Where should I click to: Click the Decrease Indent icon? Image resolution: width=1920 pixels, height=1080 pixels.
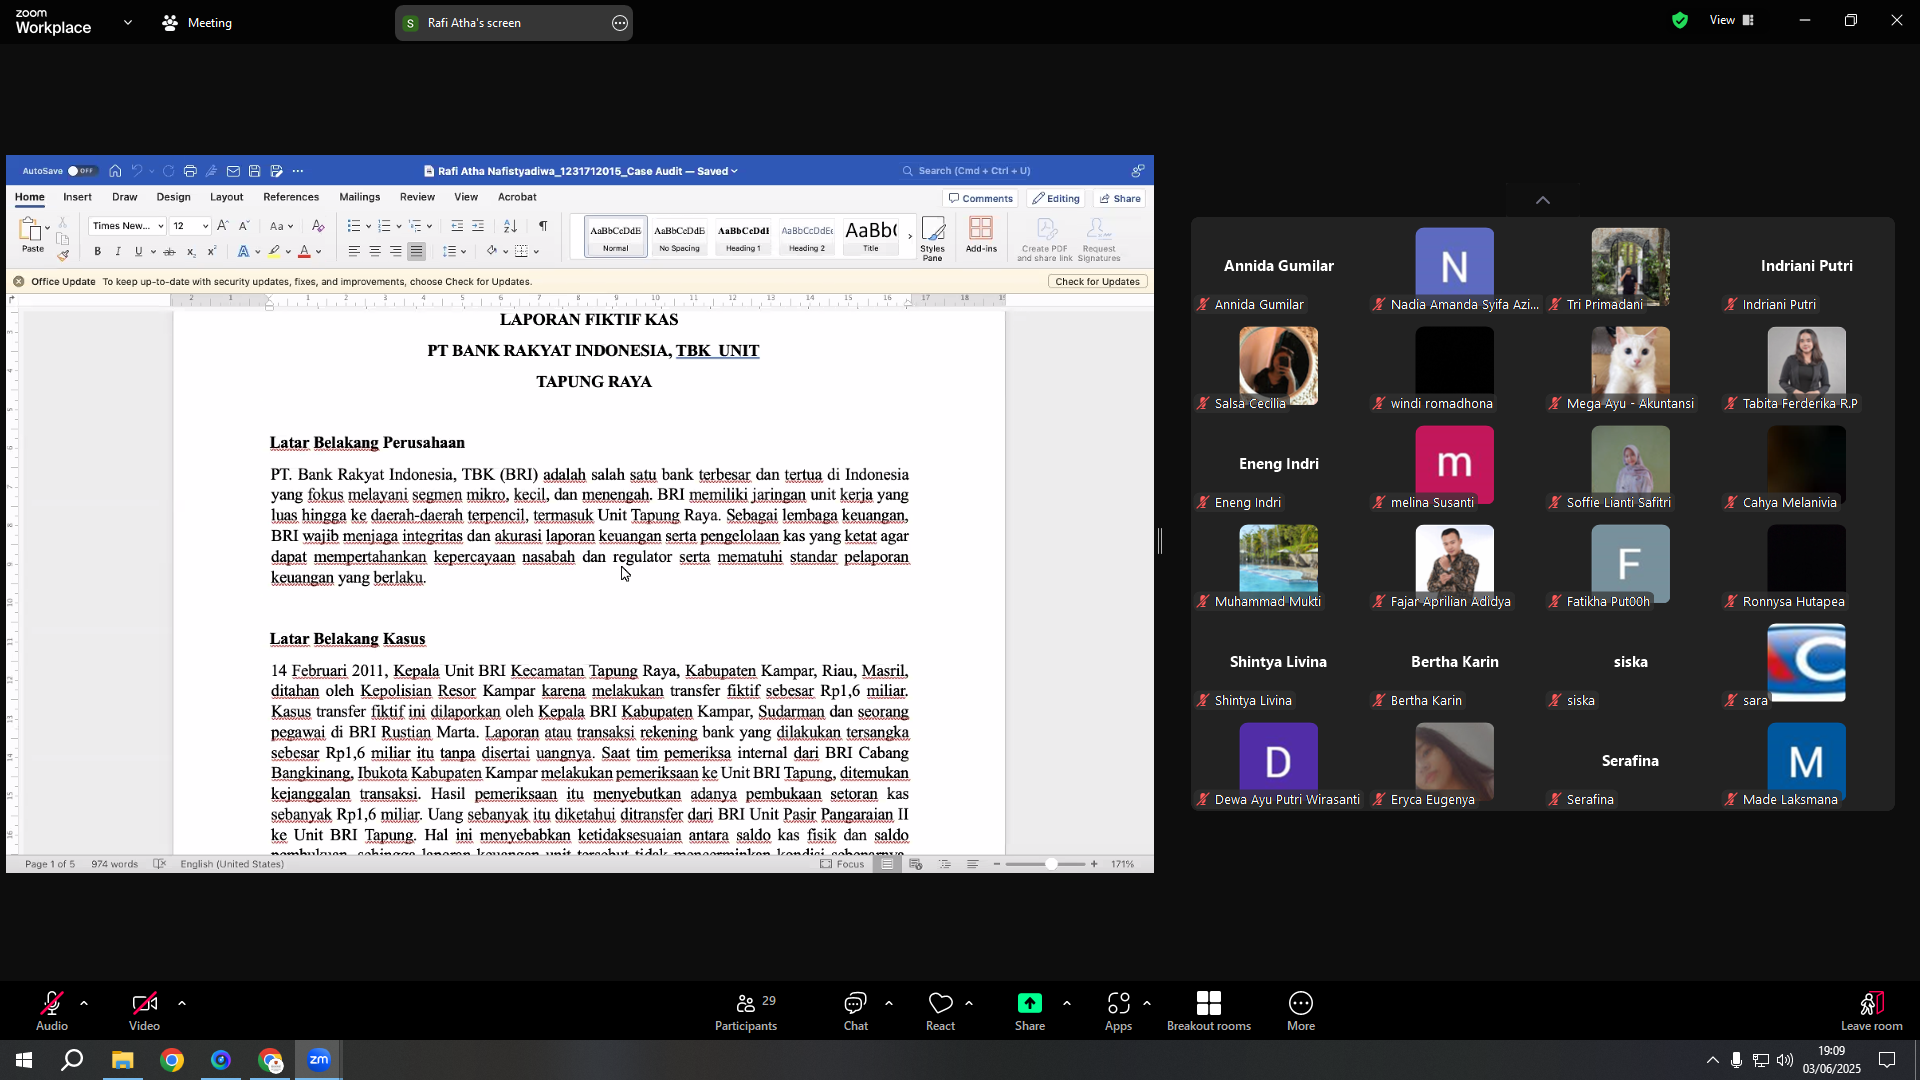pyautogui.click(x=457, y=226)
